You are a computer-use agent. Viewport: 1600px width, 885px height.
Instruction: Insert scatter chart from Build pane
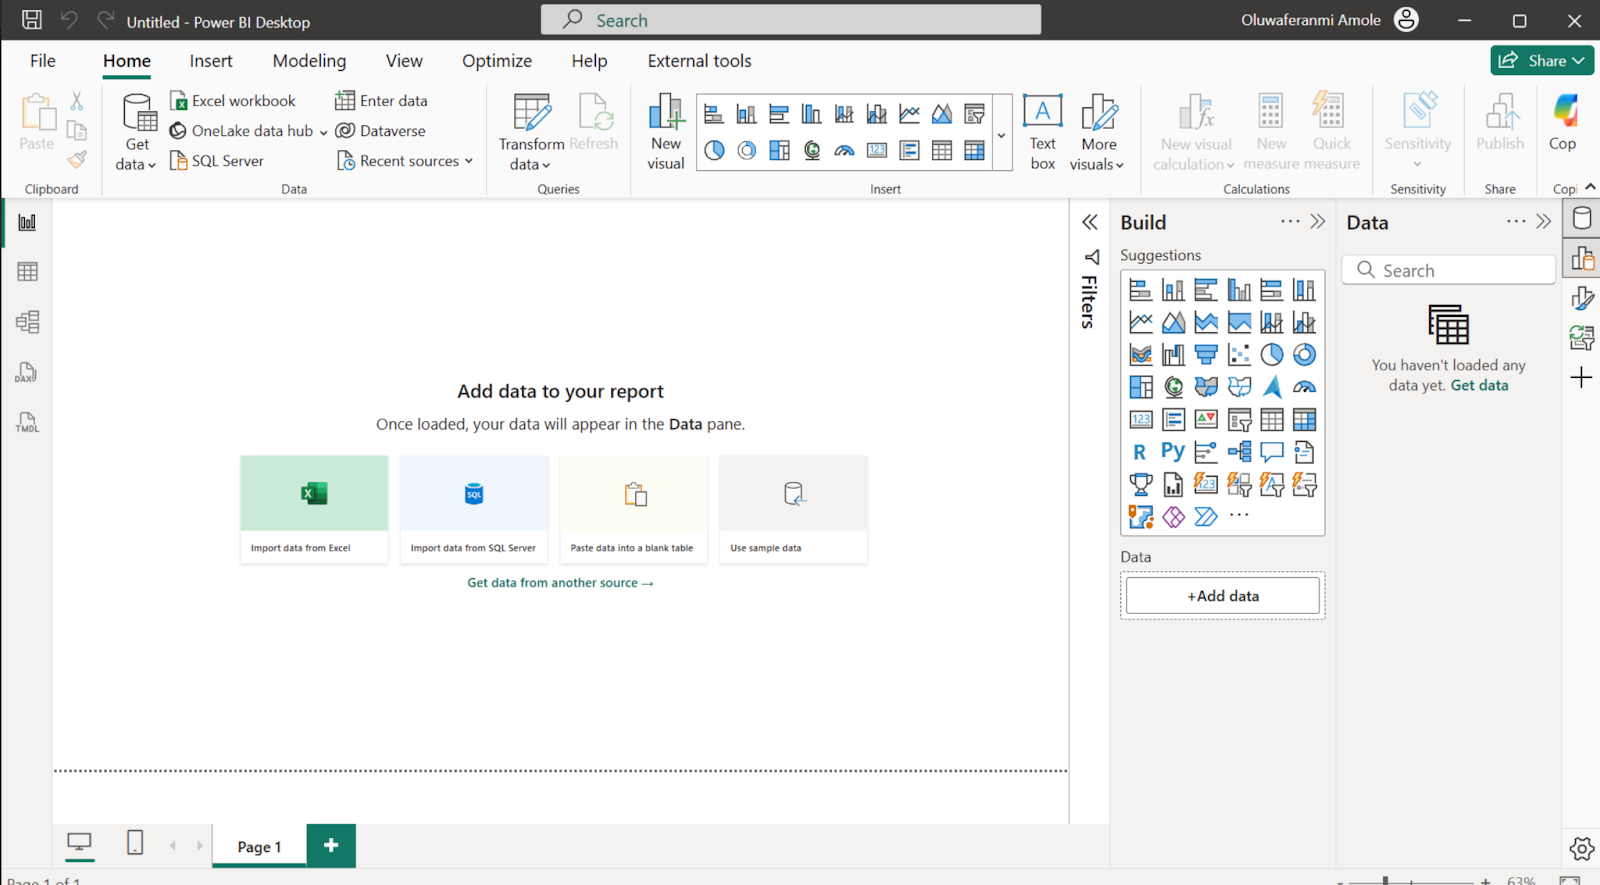[x=1239, y=354]
